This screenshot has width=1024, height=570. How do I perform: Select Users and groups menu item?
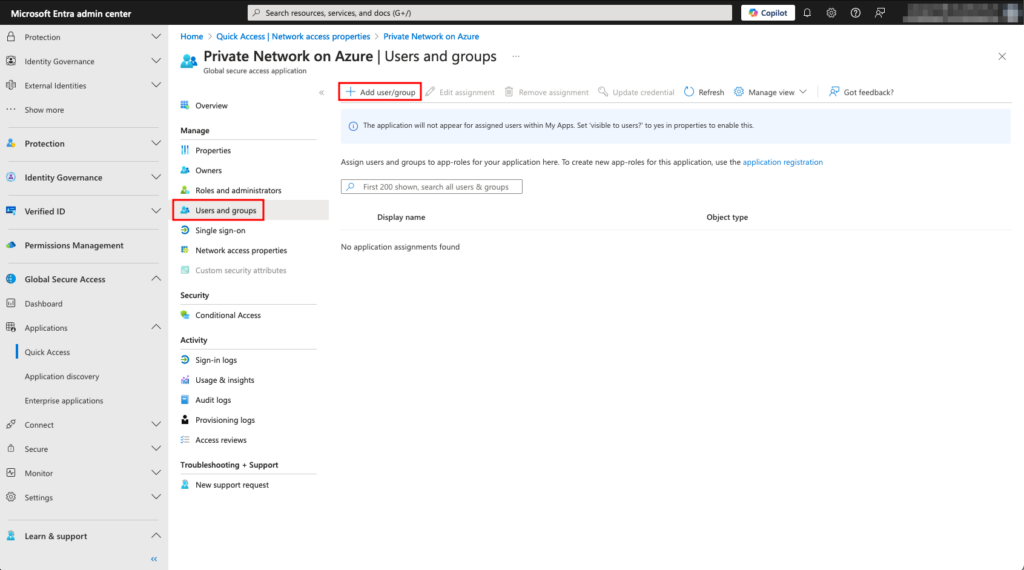225,210
